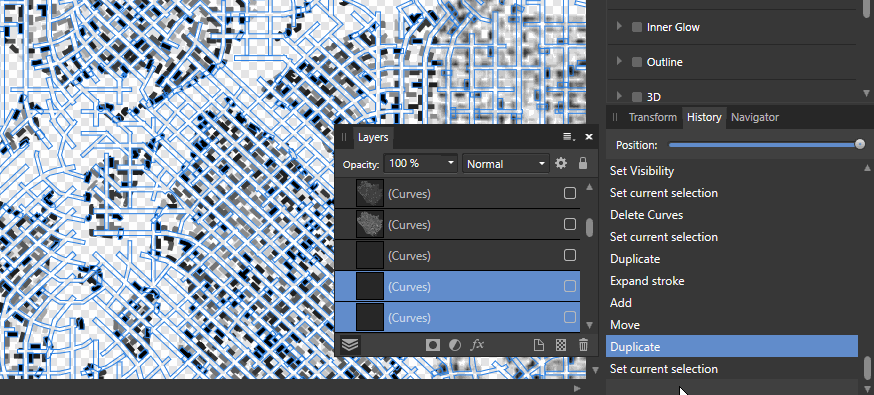Open layer effects fx icon
This screenshot has width=874, height=395.
point(477,345)
